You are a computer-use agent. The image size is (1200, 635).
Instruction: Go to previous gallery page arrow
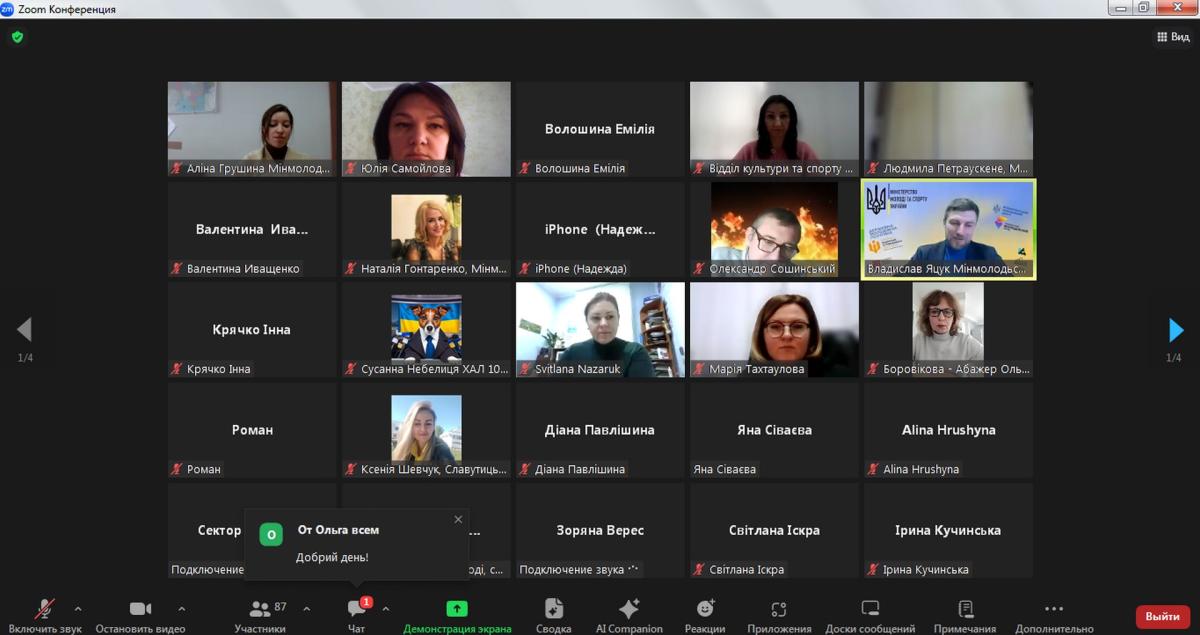(x=25, y=330)
